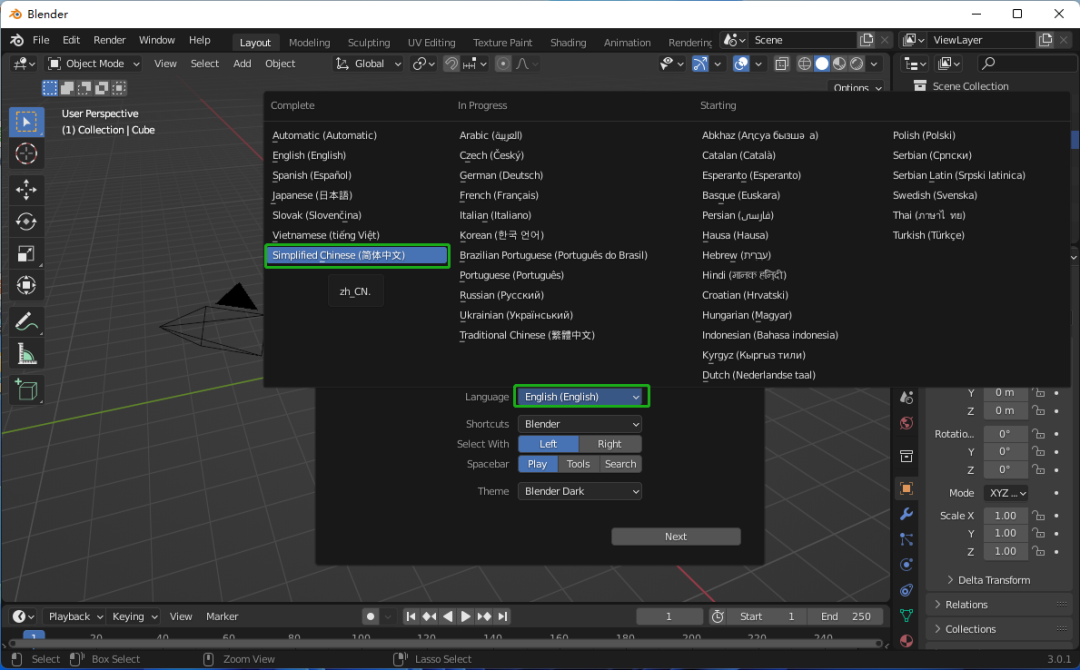
Task: Open the Shortcuts dropdown
Action: click(x=580, y=424)
